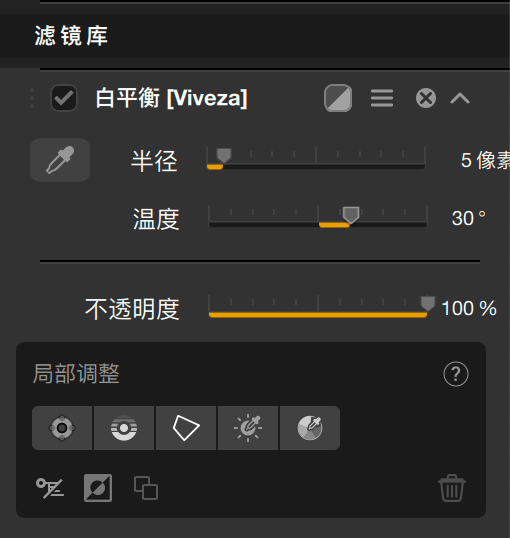Duplicate the local adjustment with overlapping squares icon
The height and width of the screenshot is (538, 510).
(146, 488)
